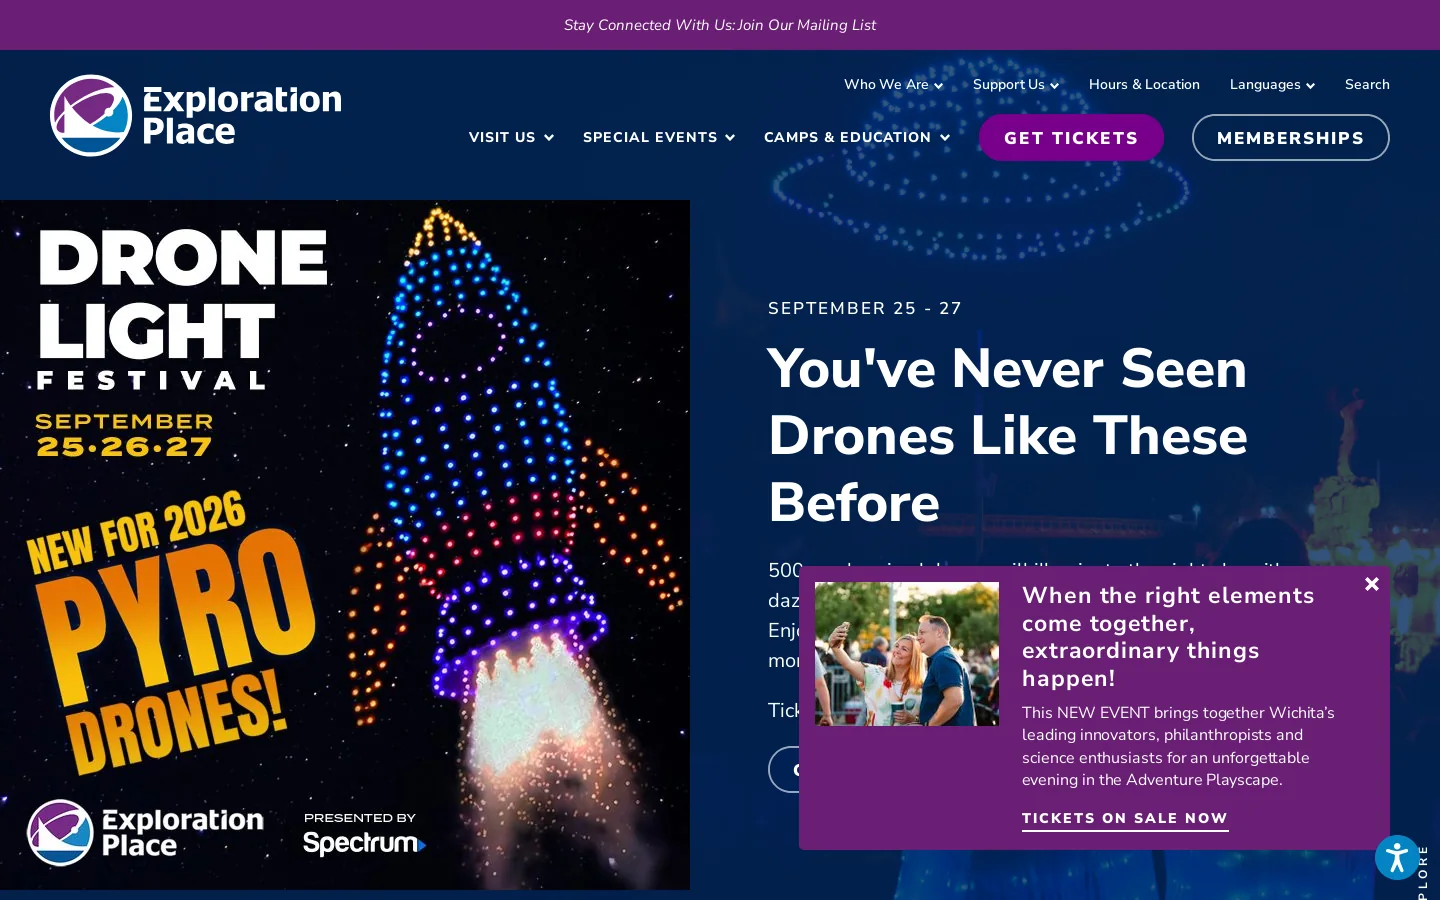Viewport: 1440px width, 900px height.
Task: Open the popup's couple selfie thumbnail
Action: point(907,654)
